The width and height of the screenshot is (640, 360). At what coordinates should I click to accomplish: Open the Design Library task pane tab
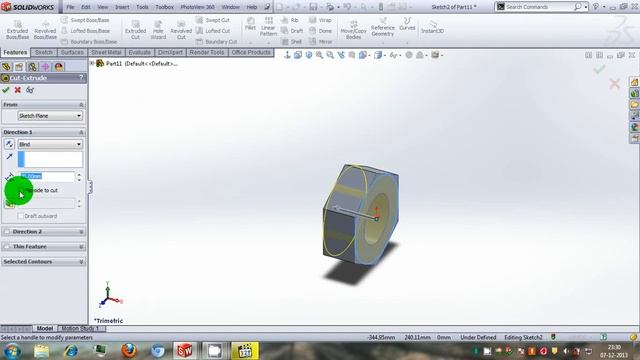coord(634,93)
